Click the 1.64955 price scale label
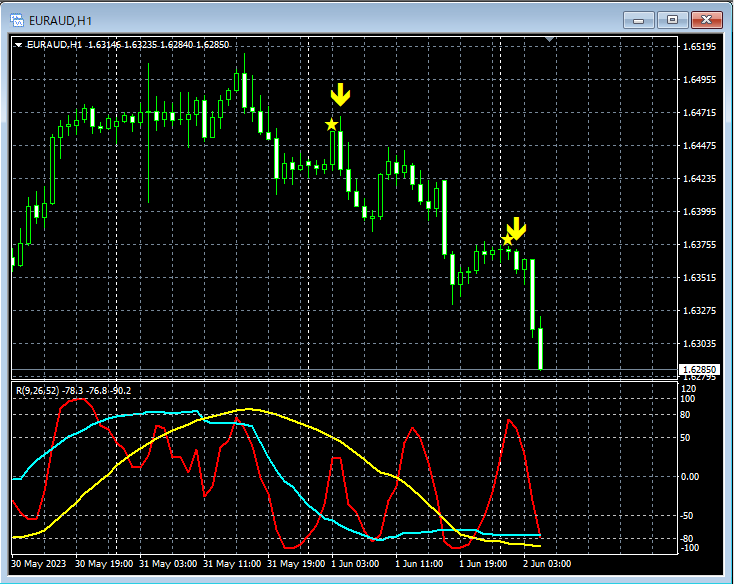The width and height of the screenshot is (735, 584). [700, 80]
